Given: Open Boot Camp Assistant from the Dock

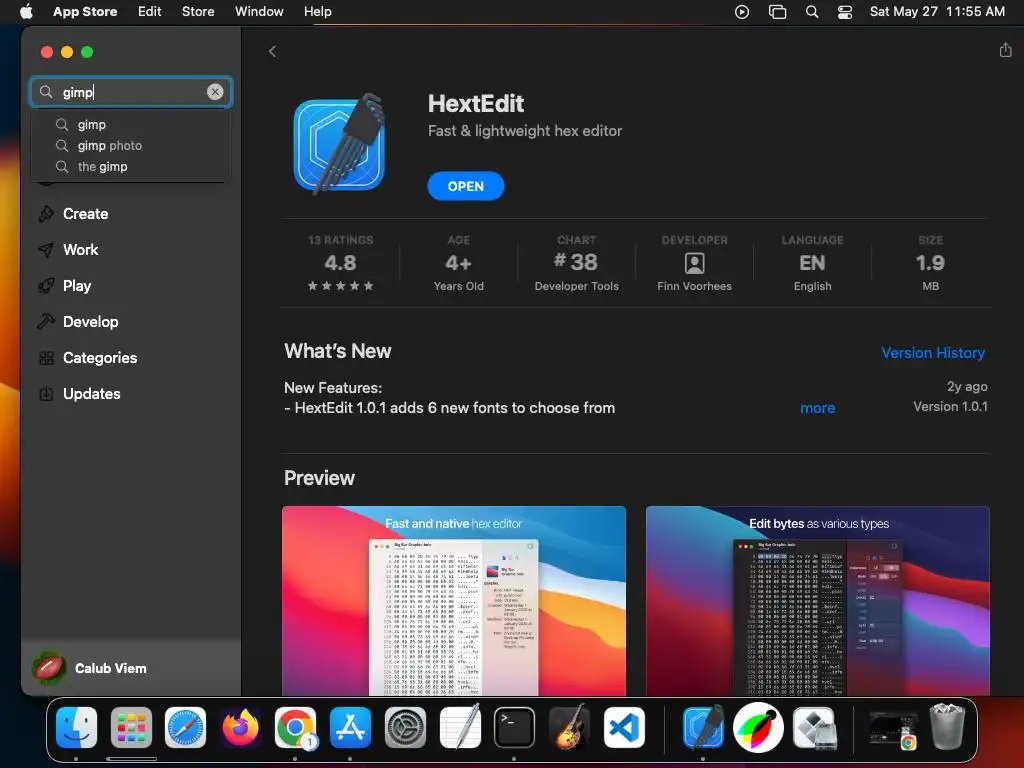Looking at the screenshot, I should click(814, 727).
